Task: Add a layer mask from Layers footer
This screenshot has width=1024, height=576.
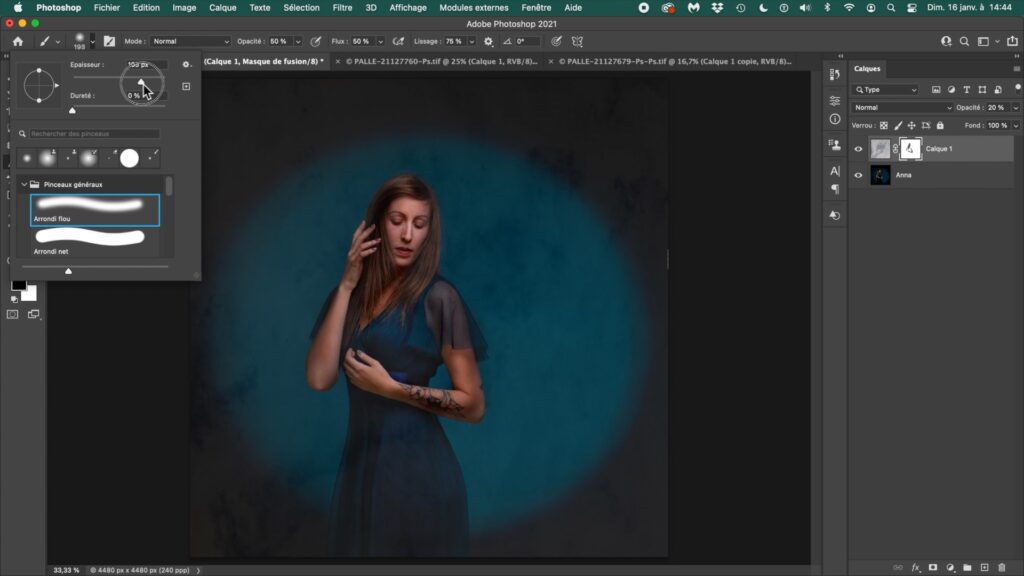Action: [933, 567]
